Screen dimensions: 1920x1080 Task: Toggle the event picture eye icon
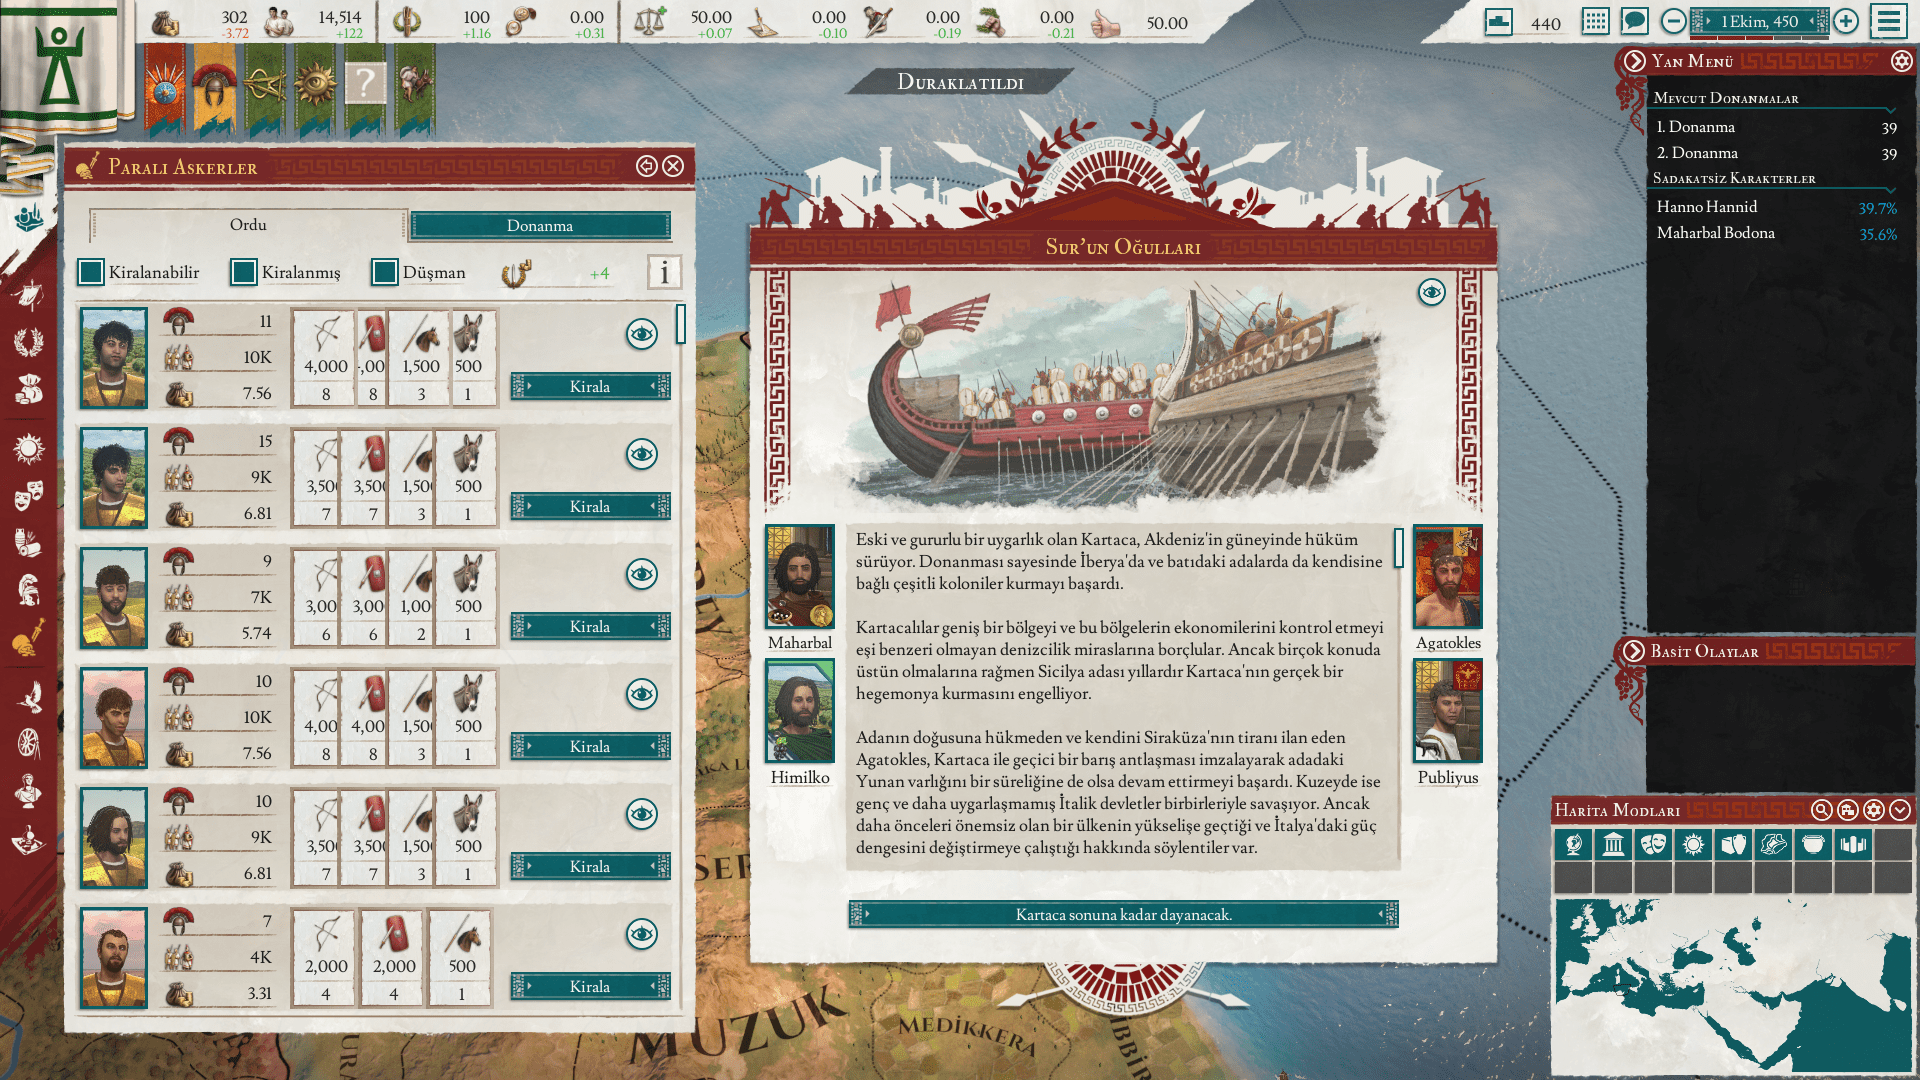click(1431, 292)
